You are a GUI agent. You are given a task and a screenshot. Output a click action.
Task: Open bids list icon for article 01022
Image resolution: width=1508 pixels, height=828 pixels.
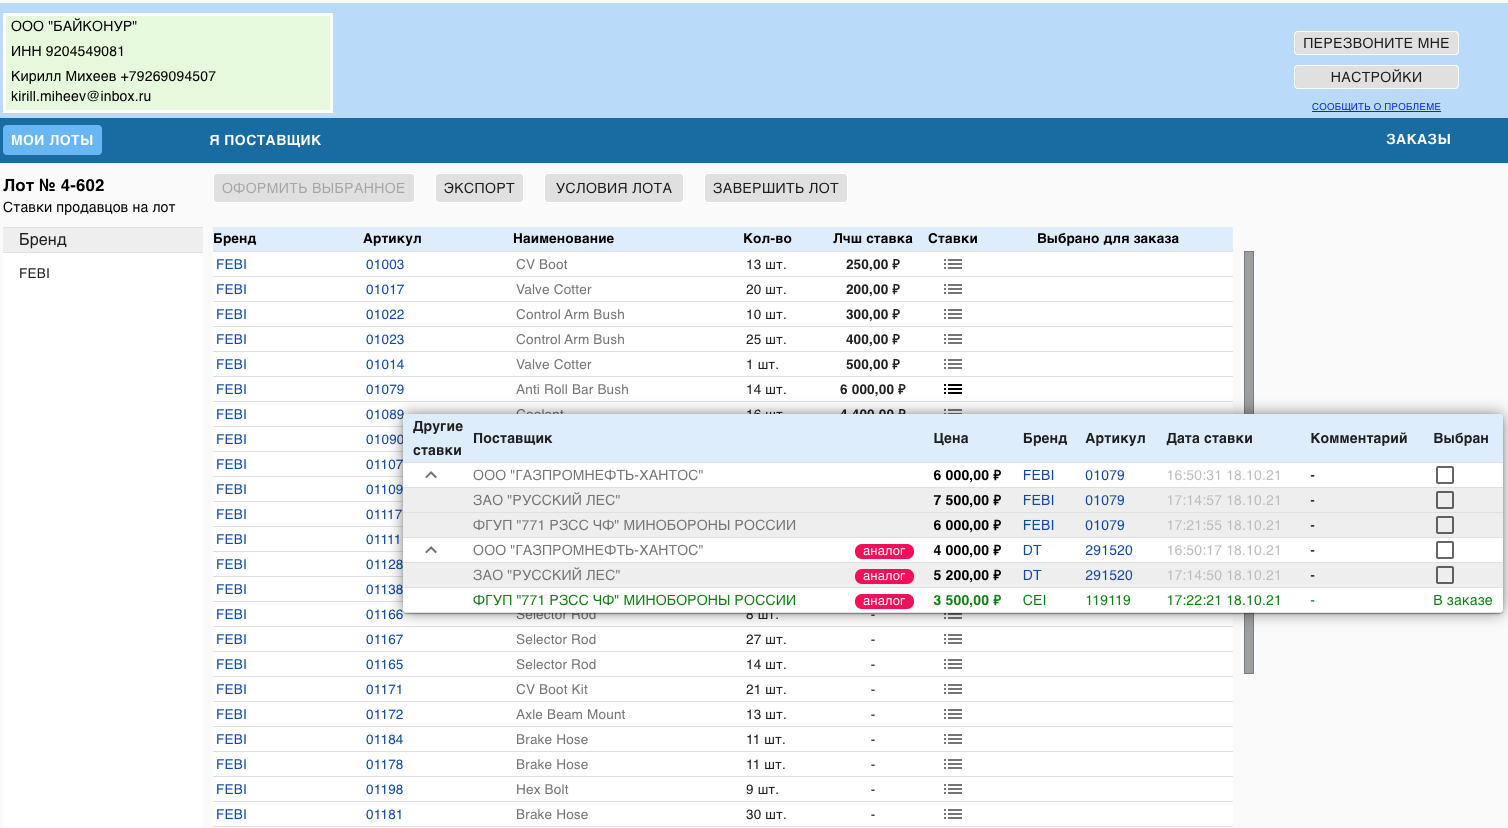(953, 314)
